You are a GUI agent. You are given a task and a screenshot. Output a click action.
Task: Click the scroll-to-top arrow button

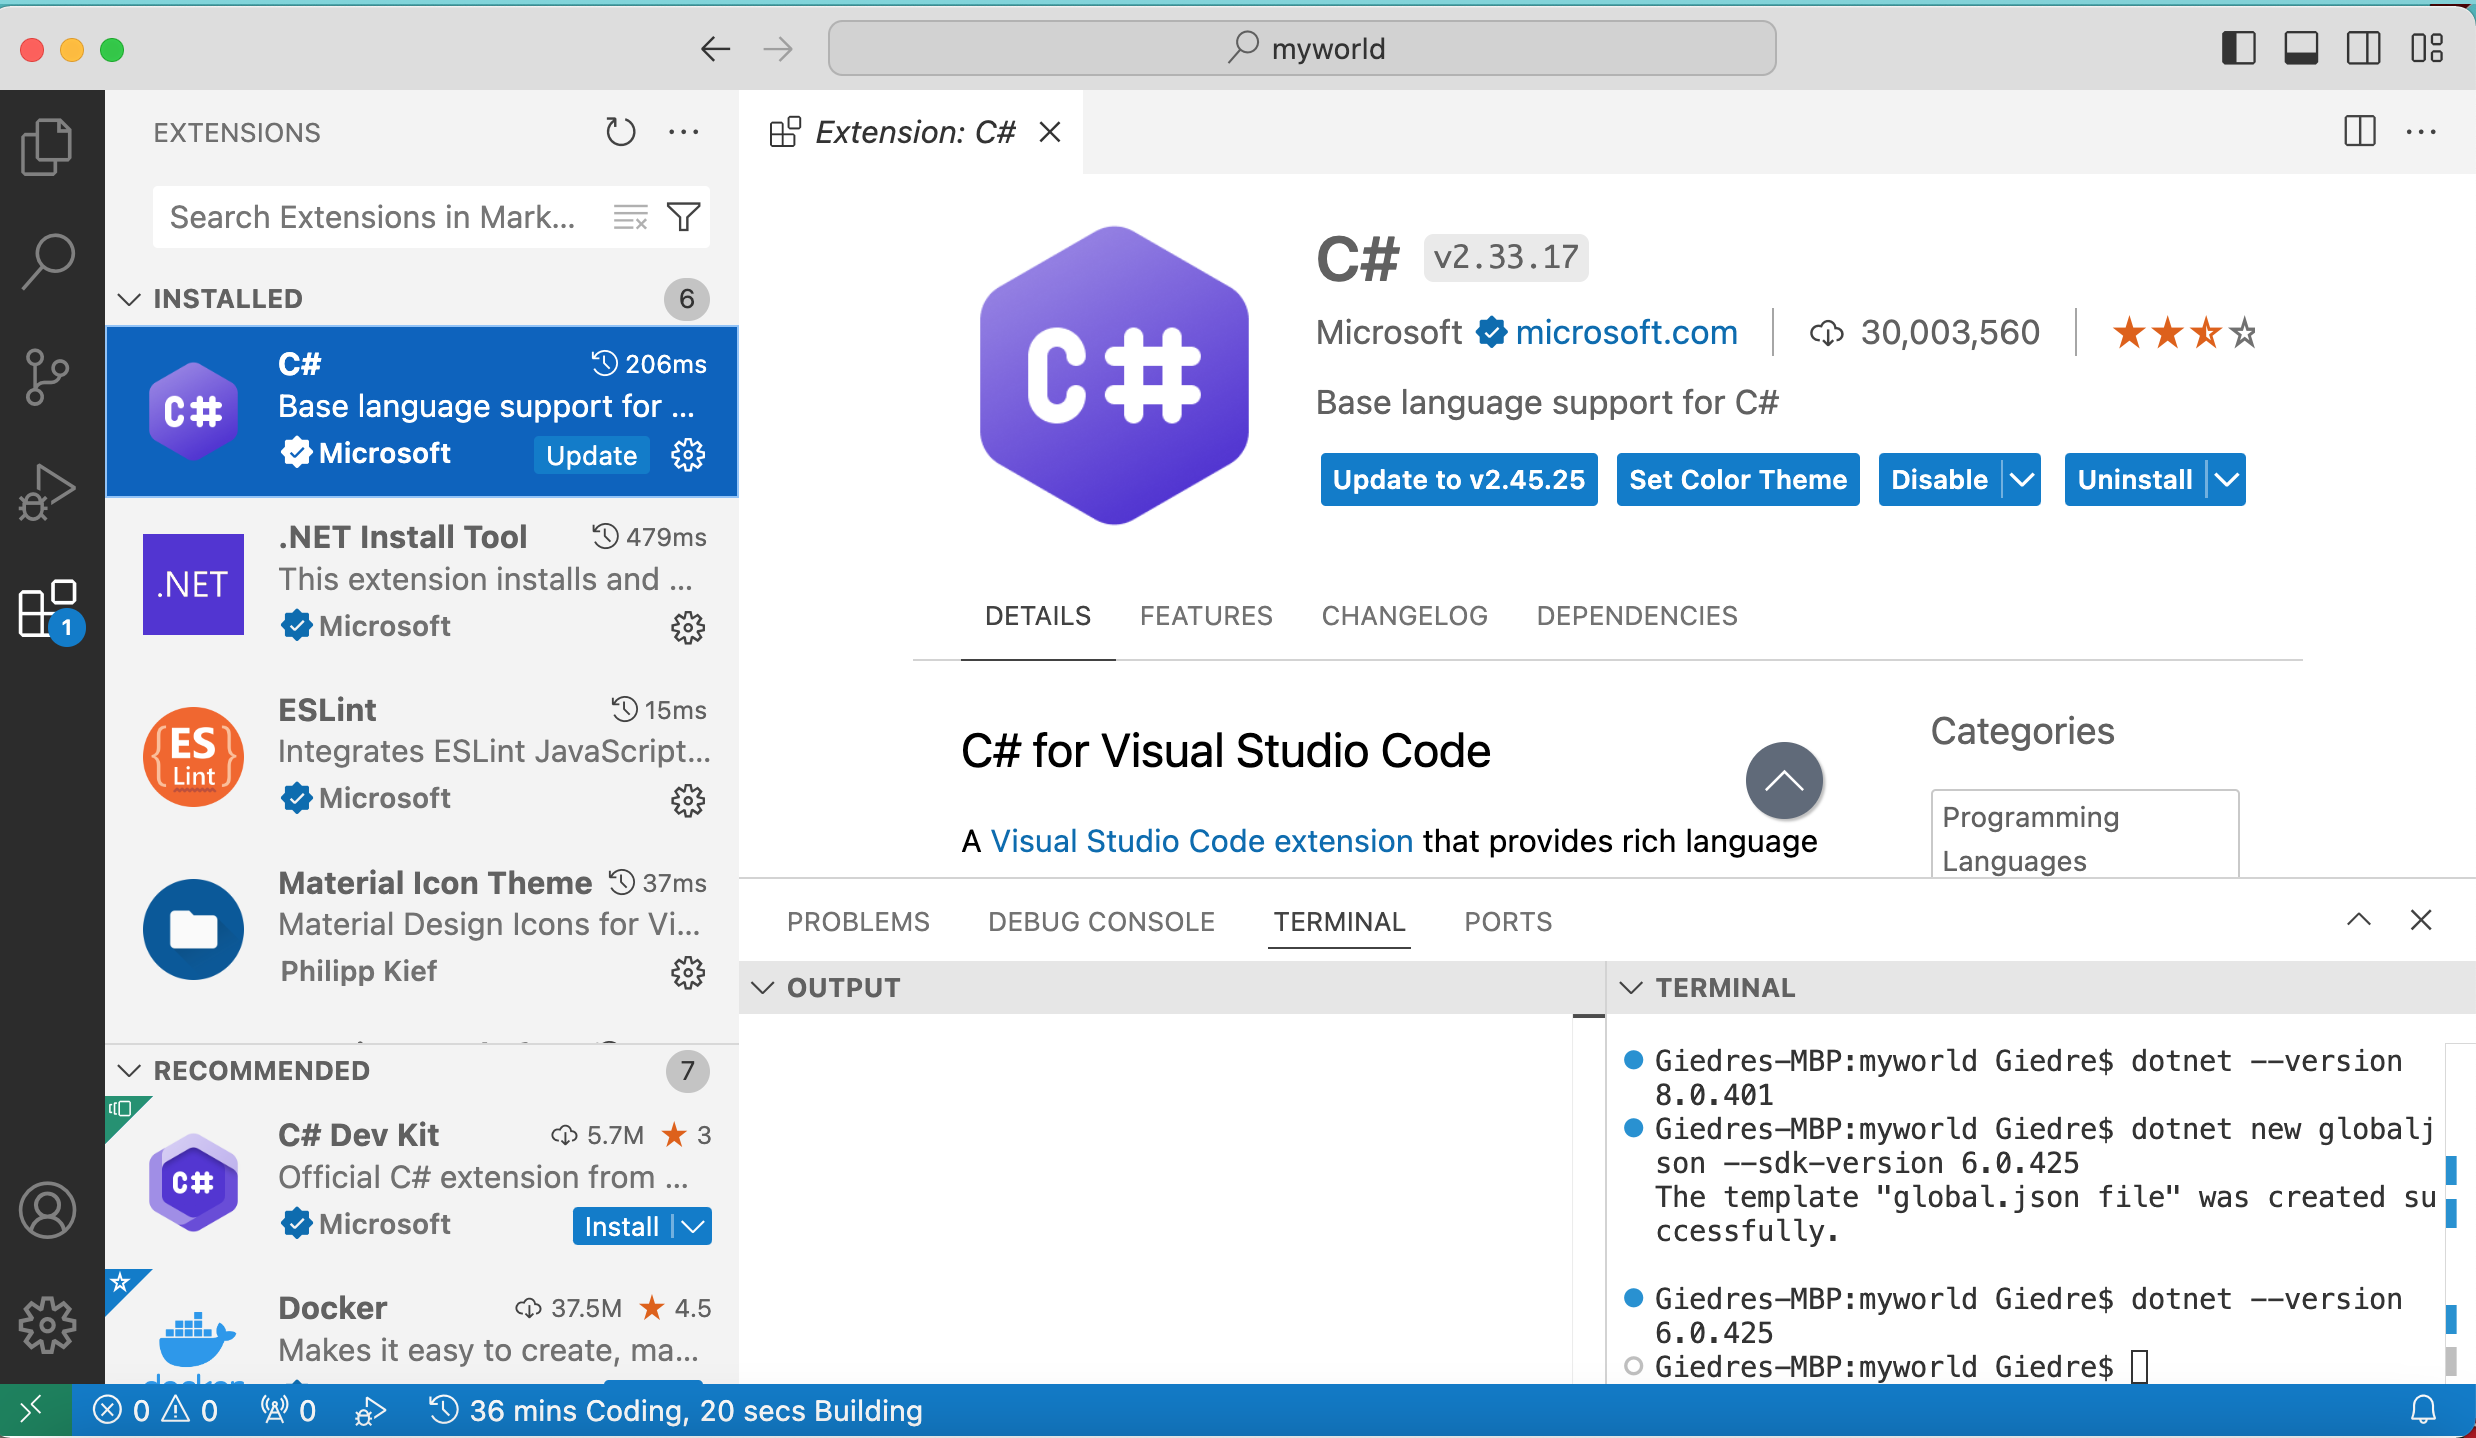[x=1785, y=779]
